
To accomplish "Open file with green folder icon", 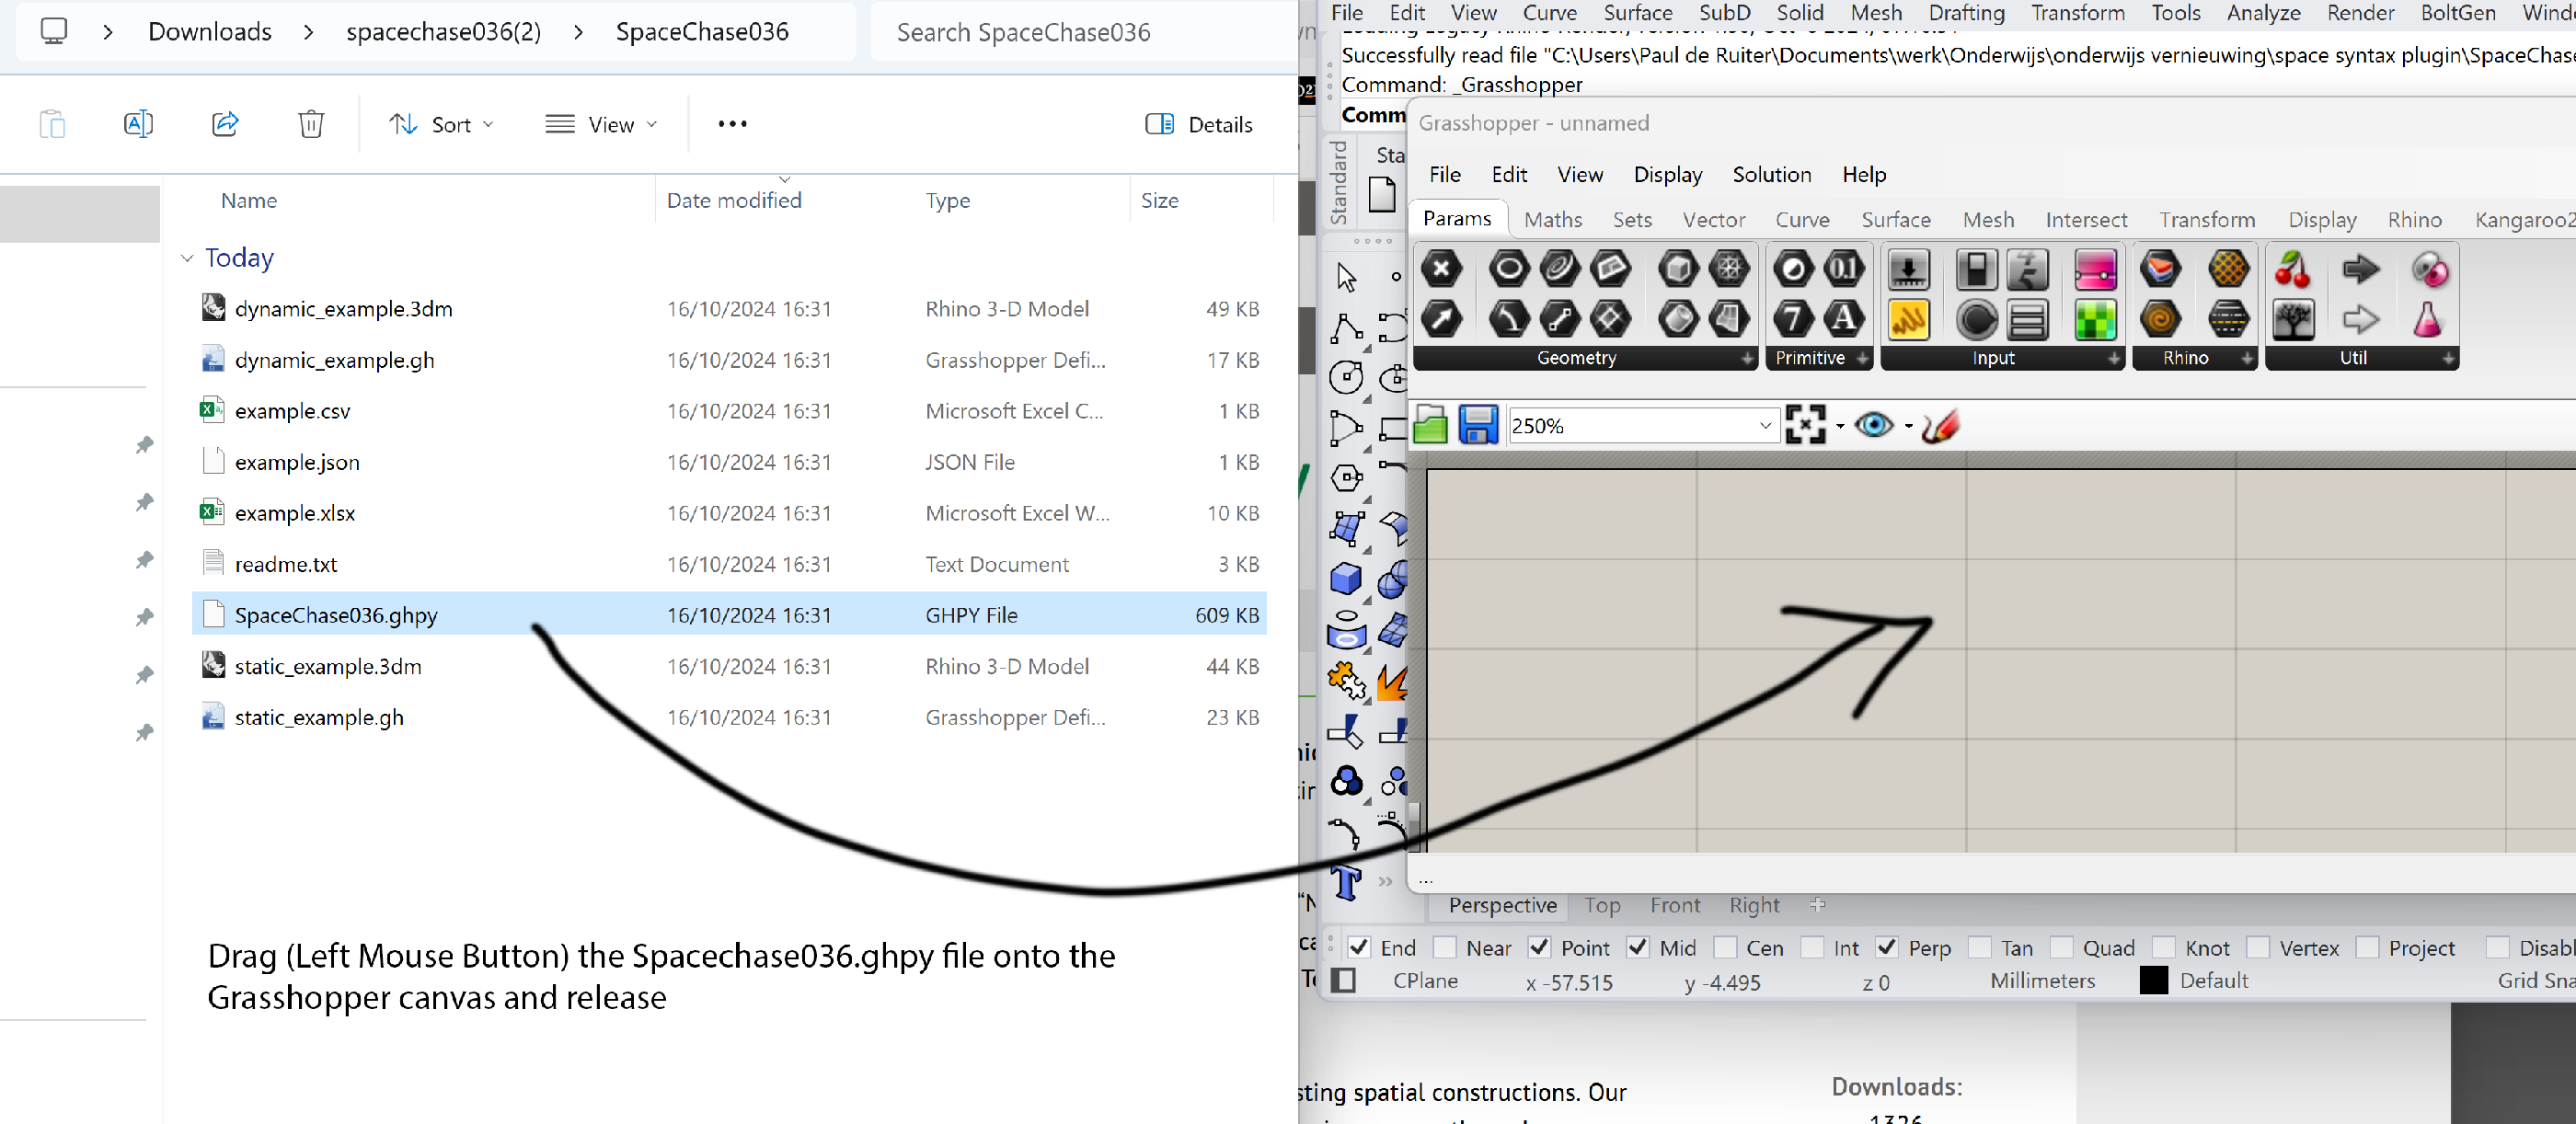I will click(1430, 425).
